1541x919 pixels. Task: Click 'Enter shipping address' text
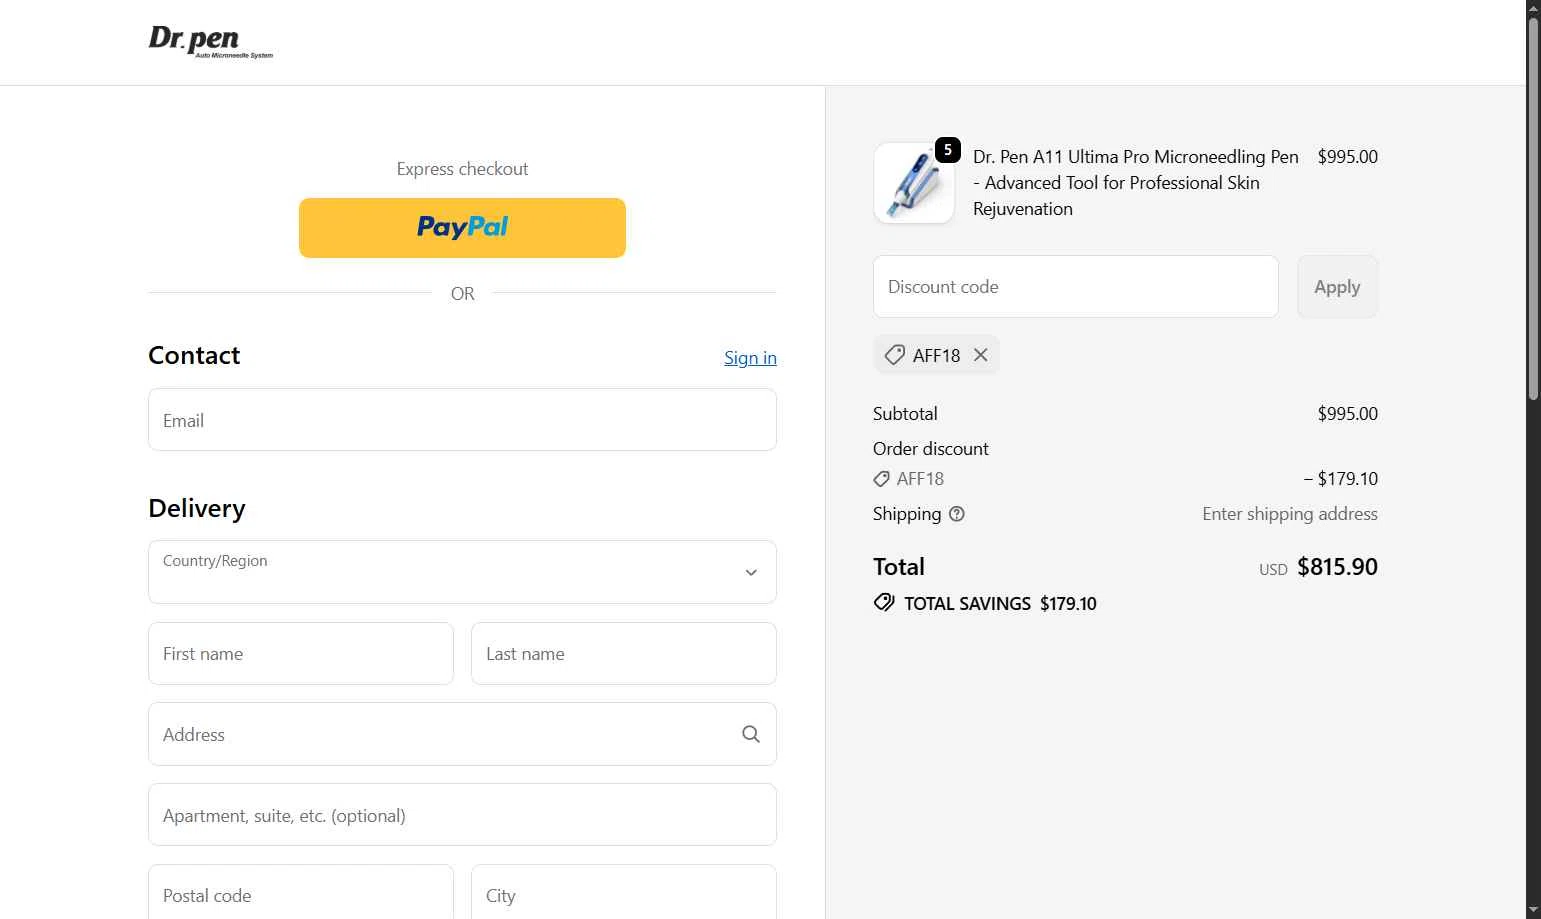point(1290,514)
